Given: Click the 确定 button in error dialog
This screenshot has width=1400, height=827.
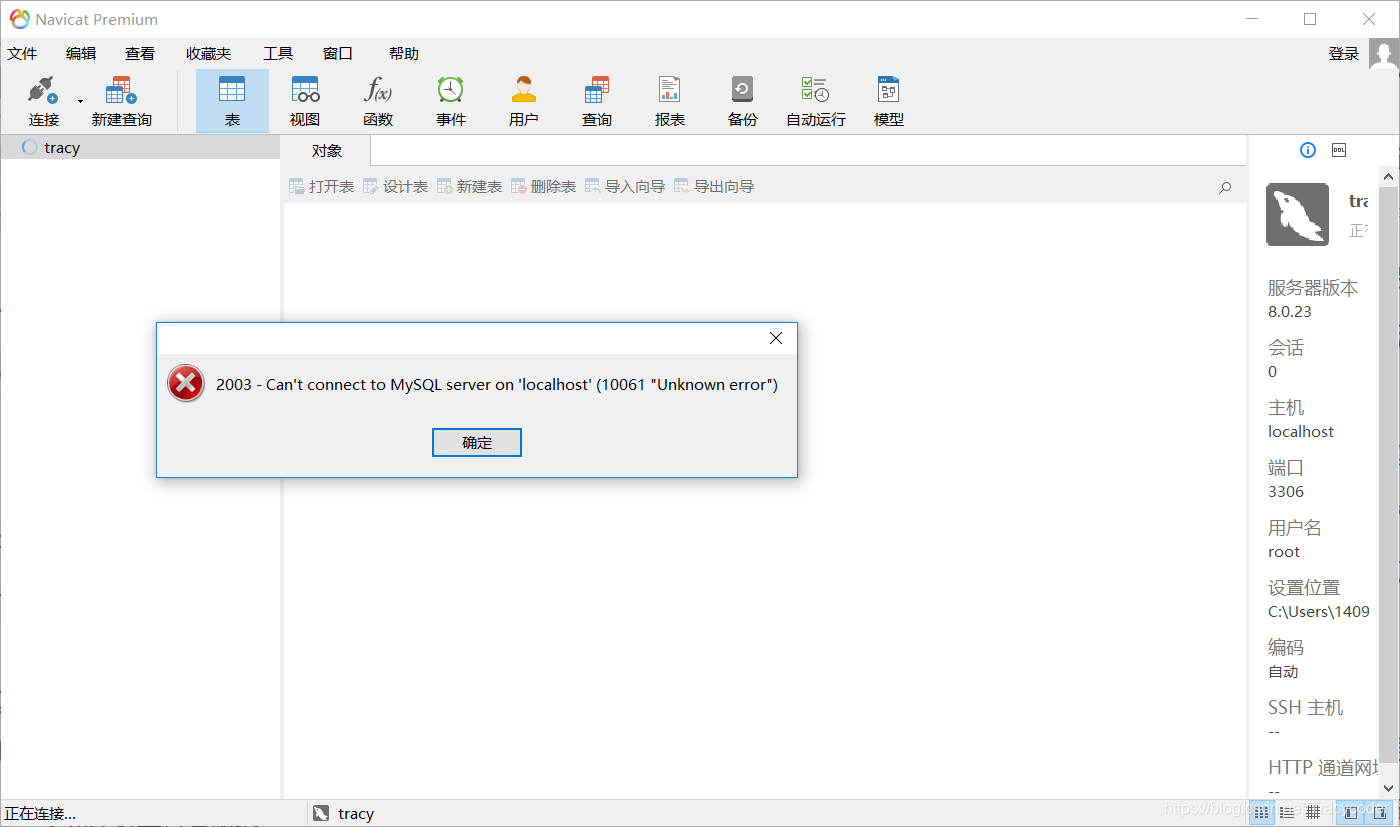Looking at the screenshot, I should pos(477,442).
